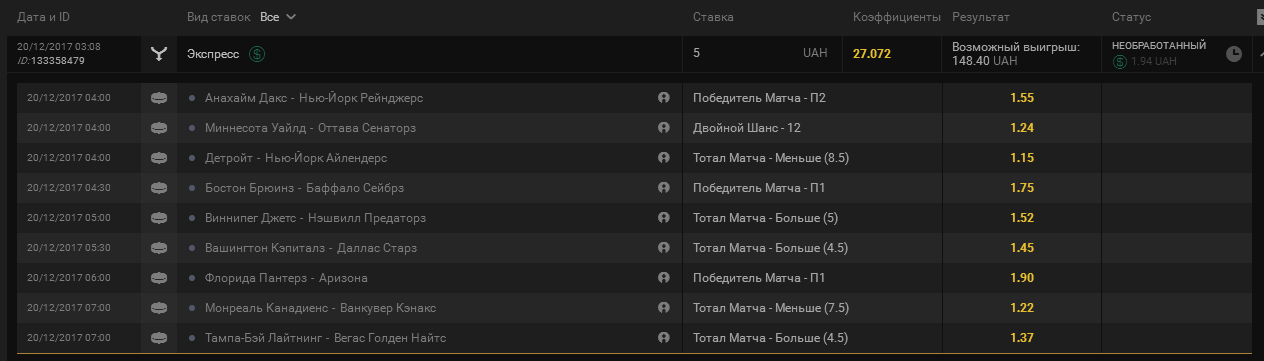Click hockey puck icon for Флорида Пантерз match
This screenshot has width=1264, height=361.
(159, 278)
